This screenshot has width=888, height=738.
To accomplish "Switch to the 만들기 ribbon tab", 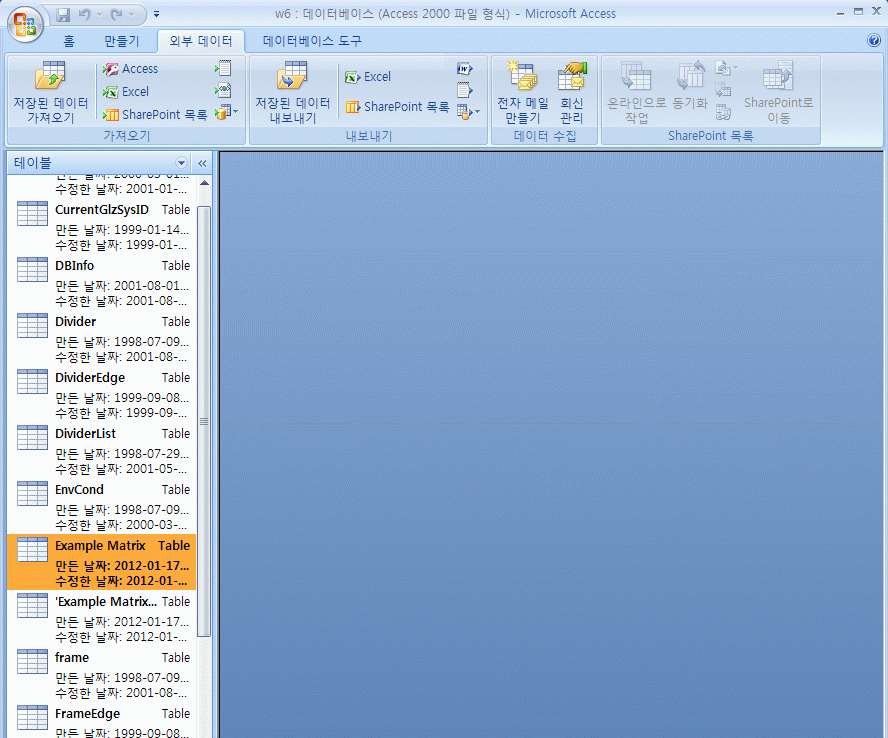I will pos(122,41).
